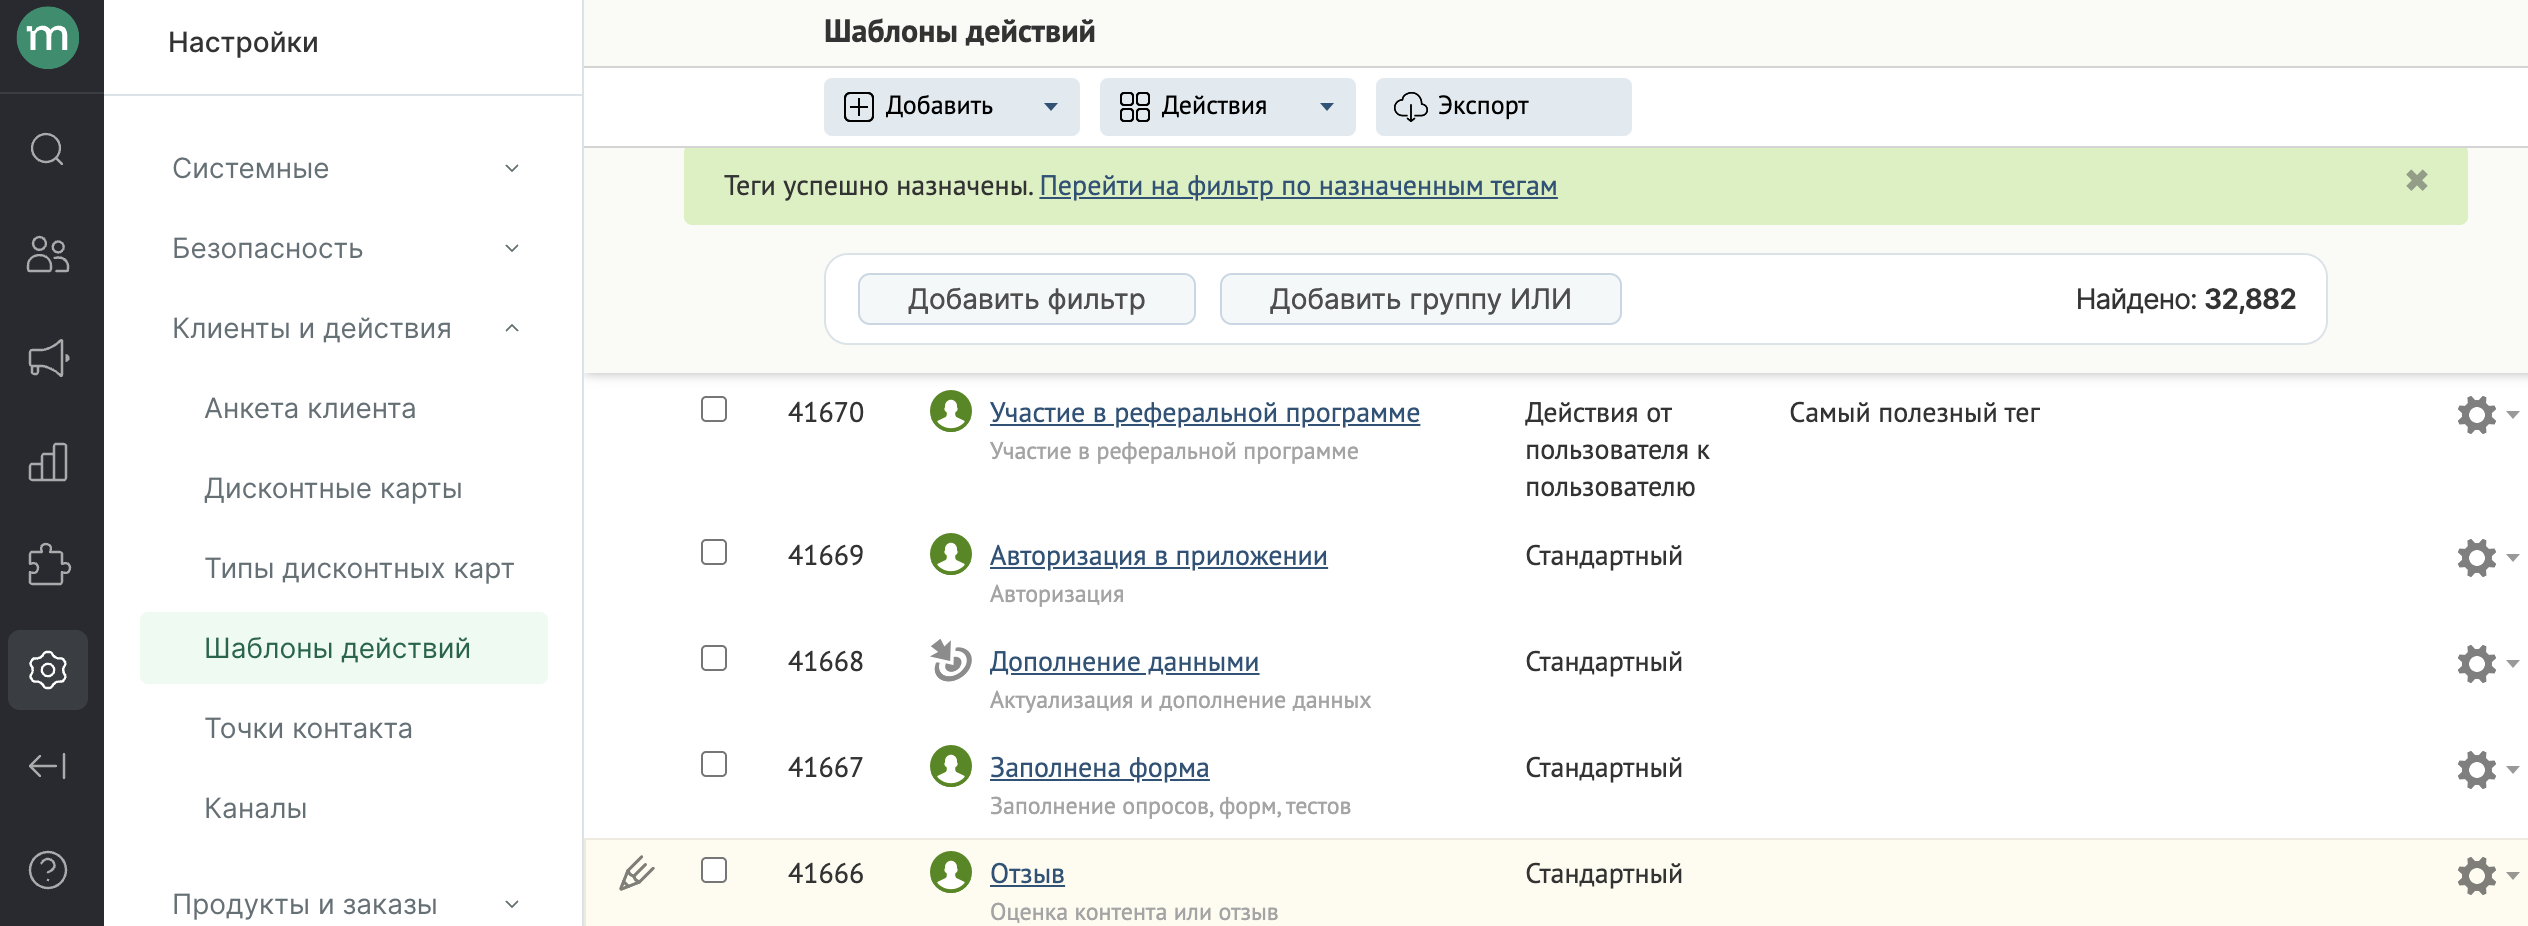Click the user icon for row 41666
This screenshot has height=926, width=2528.
(951, 872)
